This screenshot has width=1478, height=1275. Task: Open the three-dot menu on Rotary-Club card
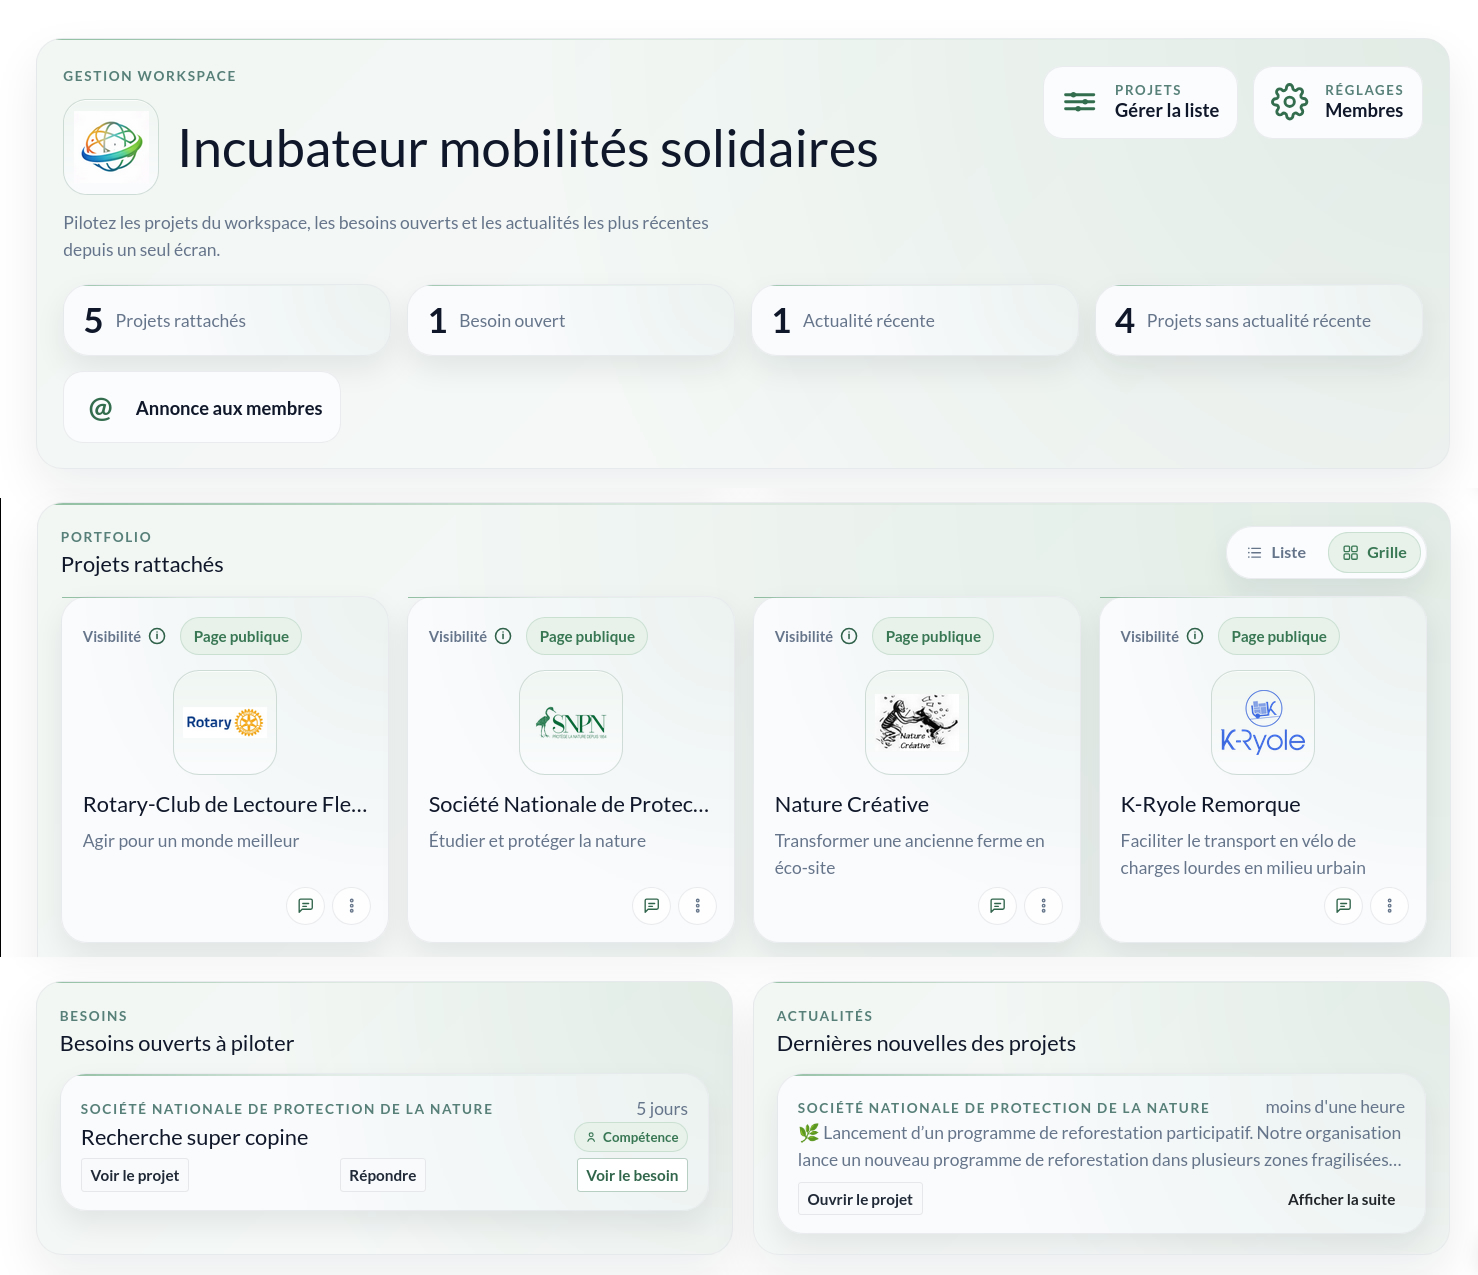click(351, 906)
